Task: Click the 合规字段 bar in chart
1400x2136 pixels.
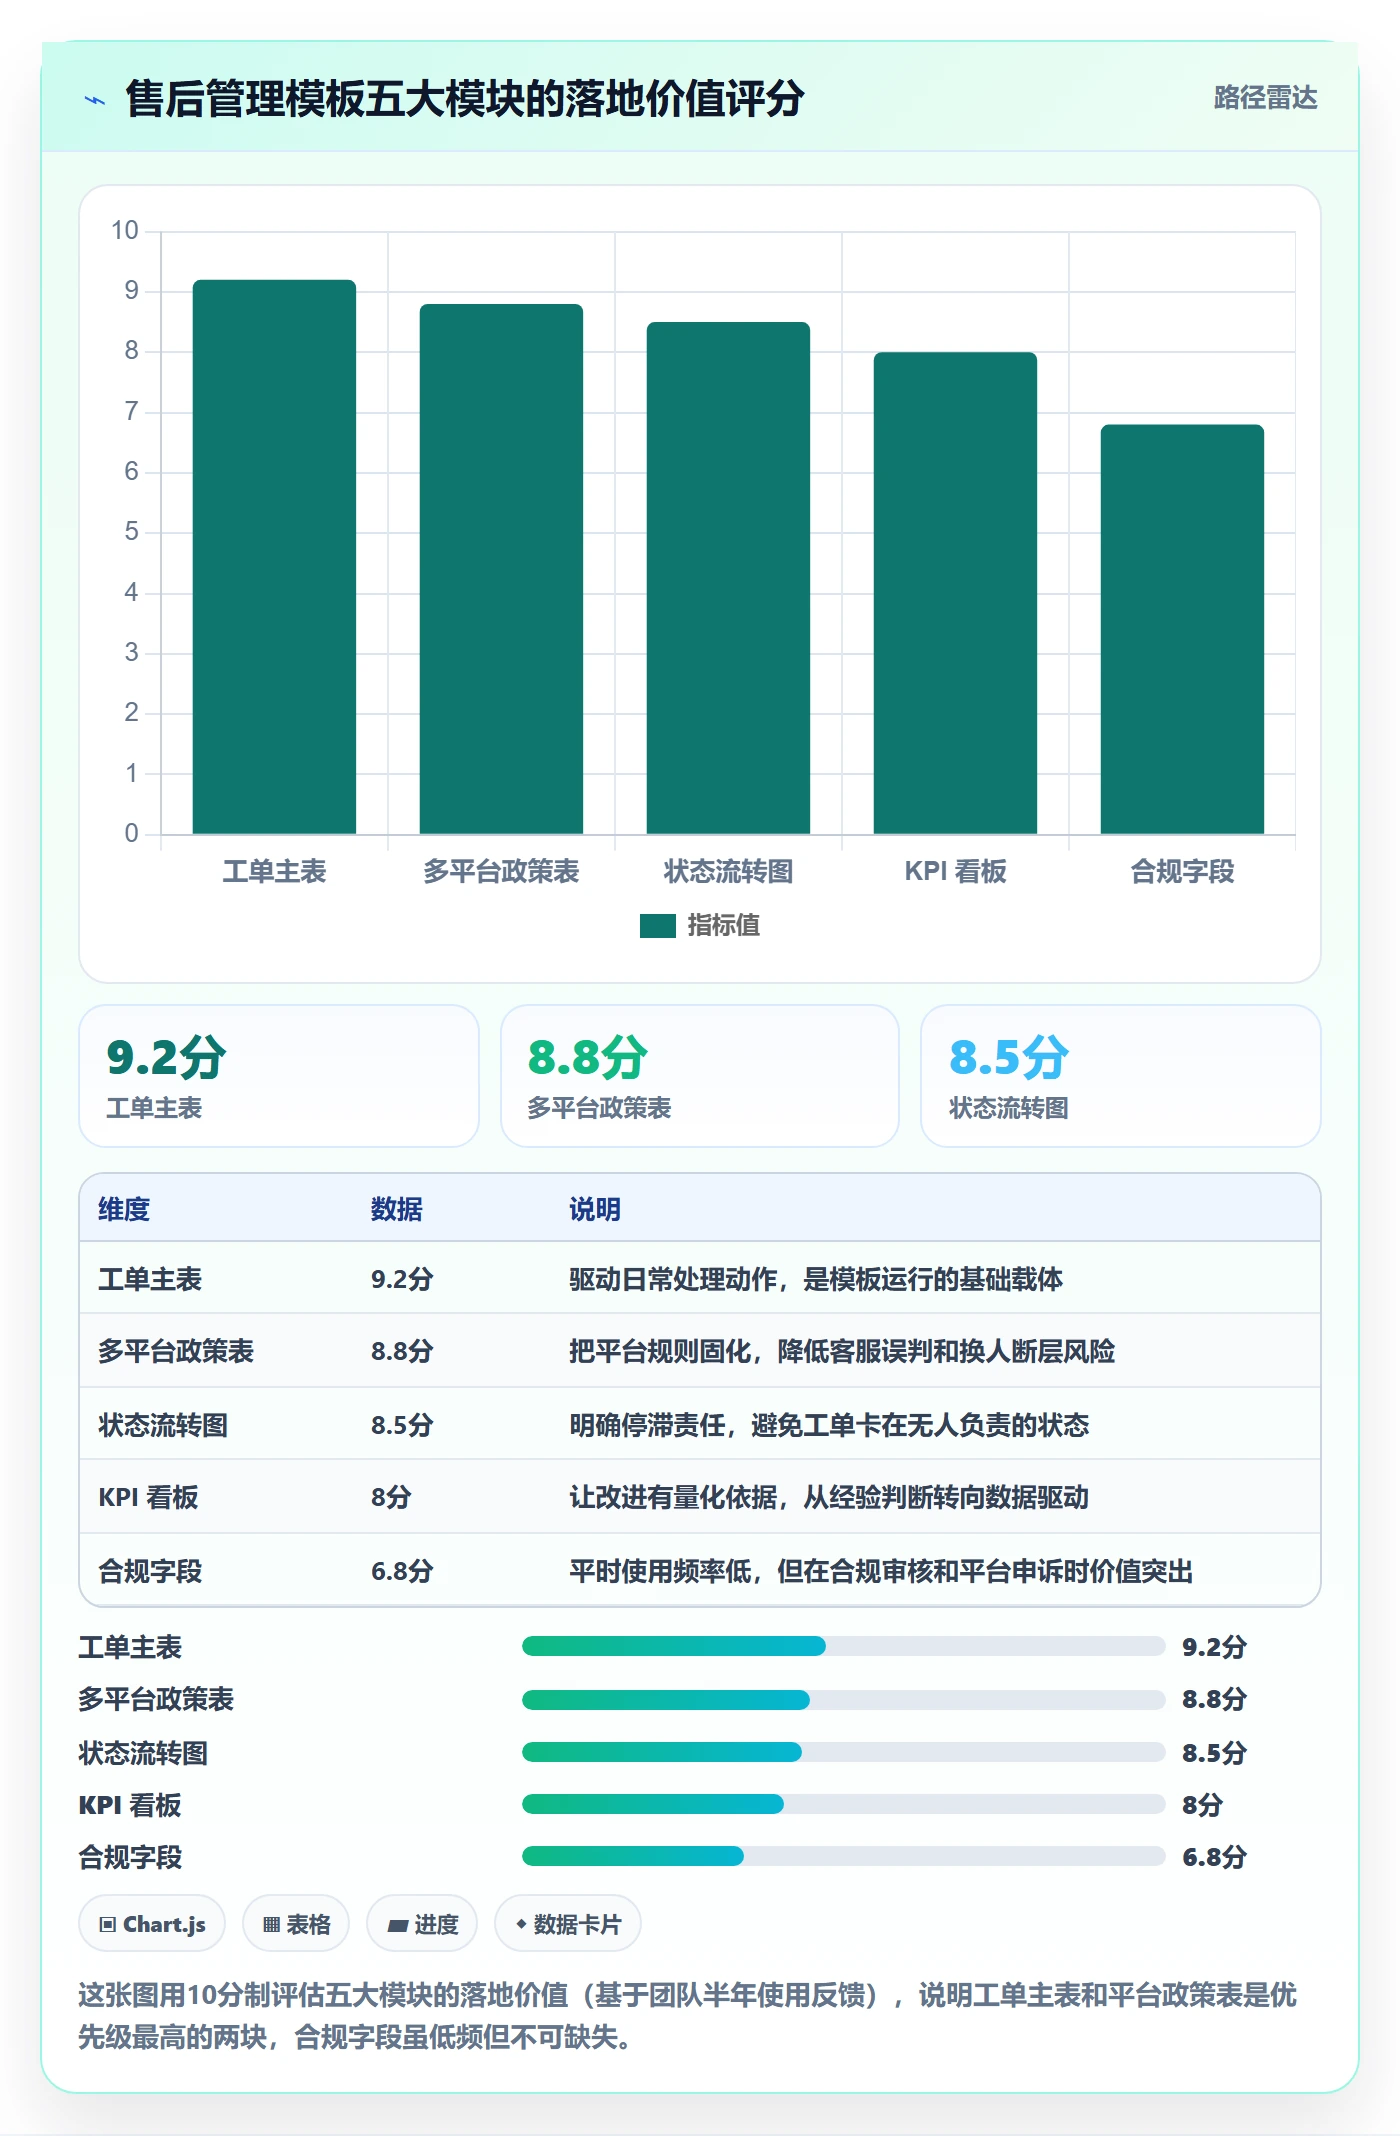Action: point(1182,629)
